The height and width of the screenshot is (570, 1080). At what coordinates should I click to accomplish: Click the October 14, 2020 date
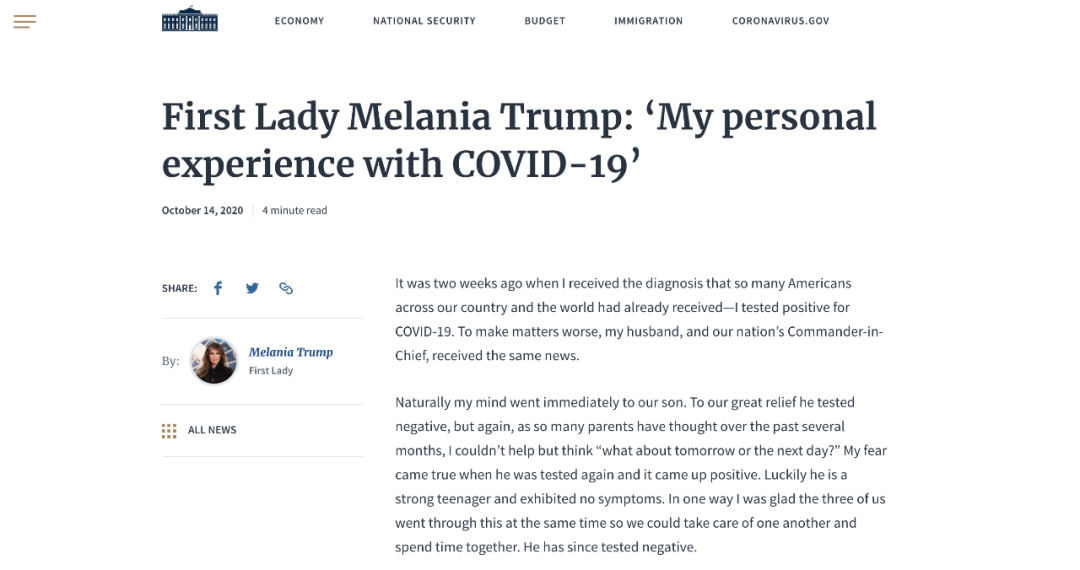tap(202, 211)
